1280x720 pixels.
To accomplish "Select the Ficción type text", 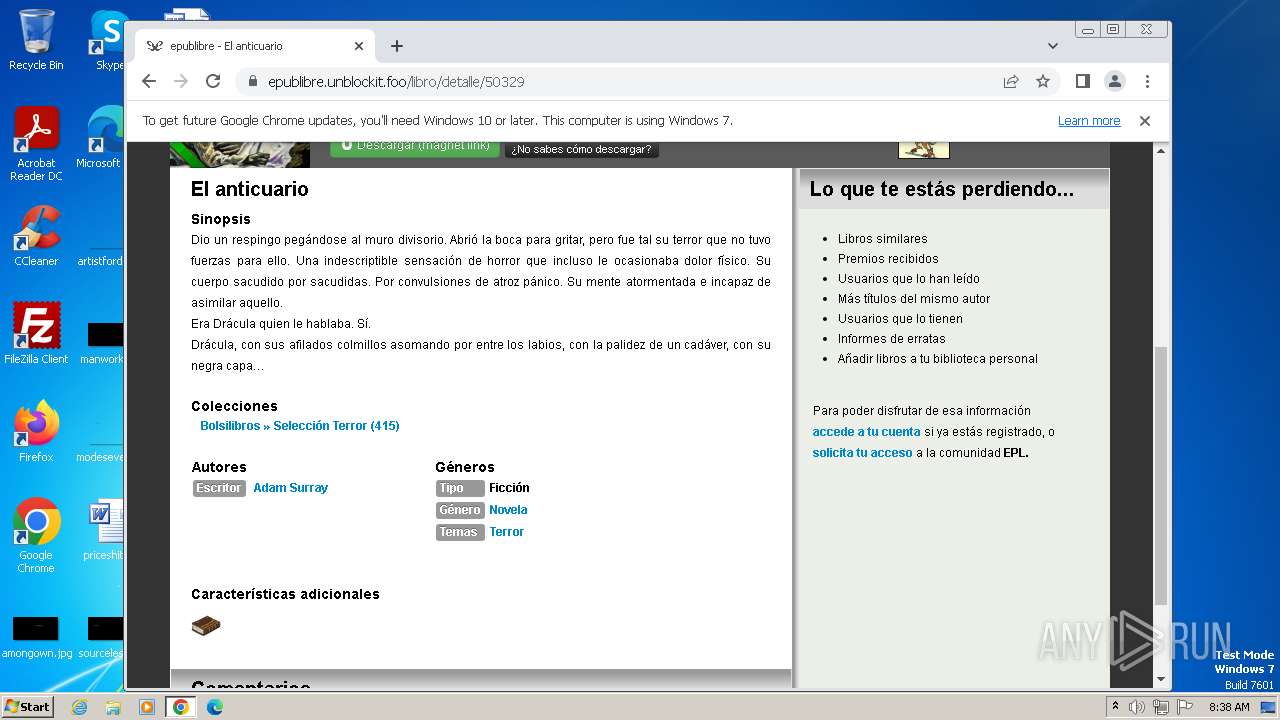I will [x=509, y=488].
